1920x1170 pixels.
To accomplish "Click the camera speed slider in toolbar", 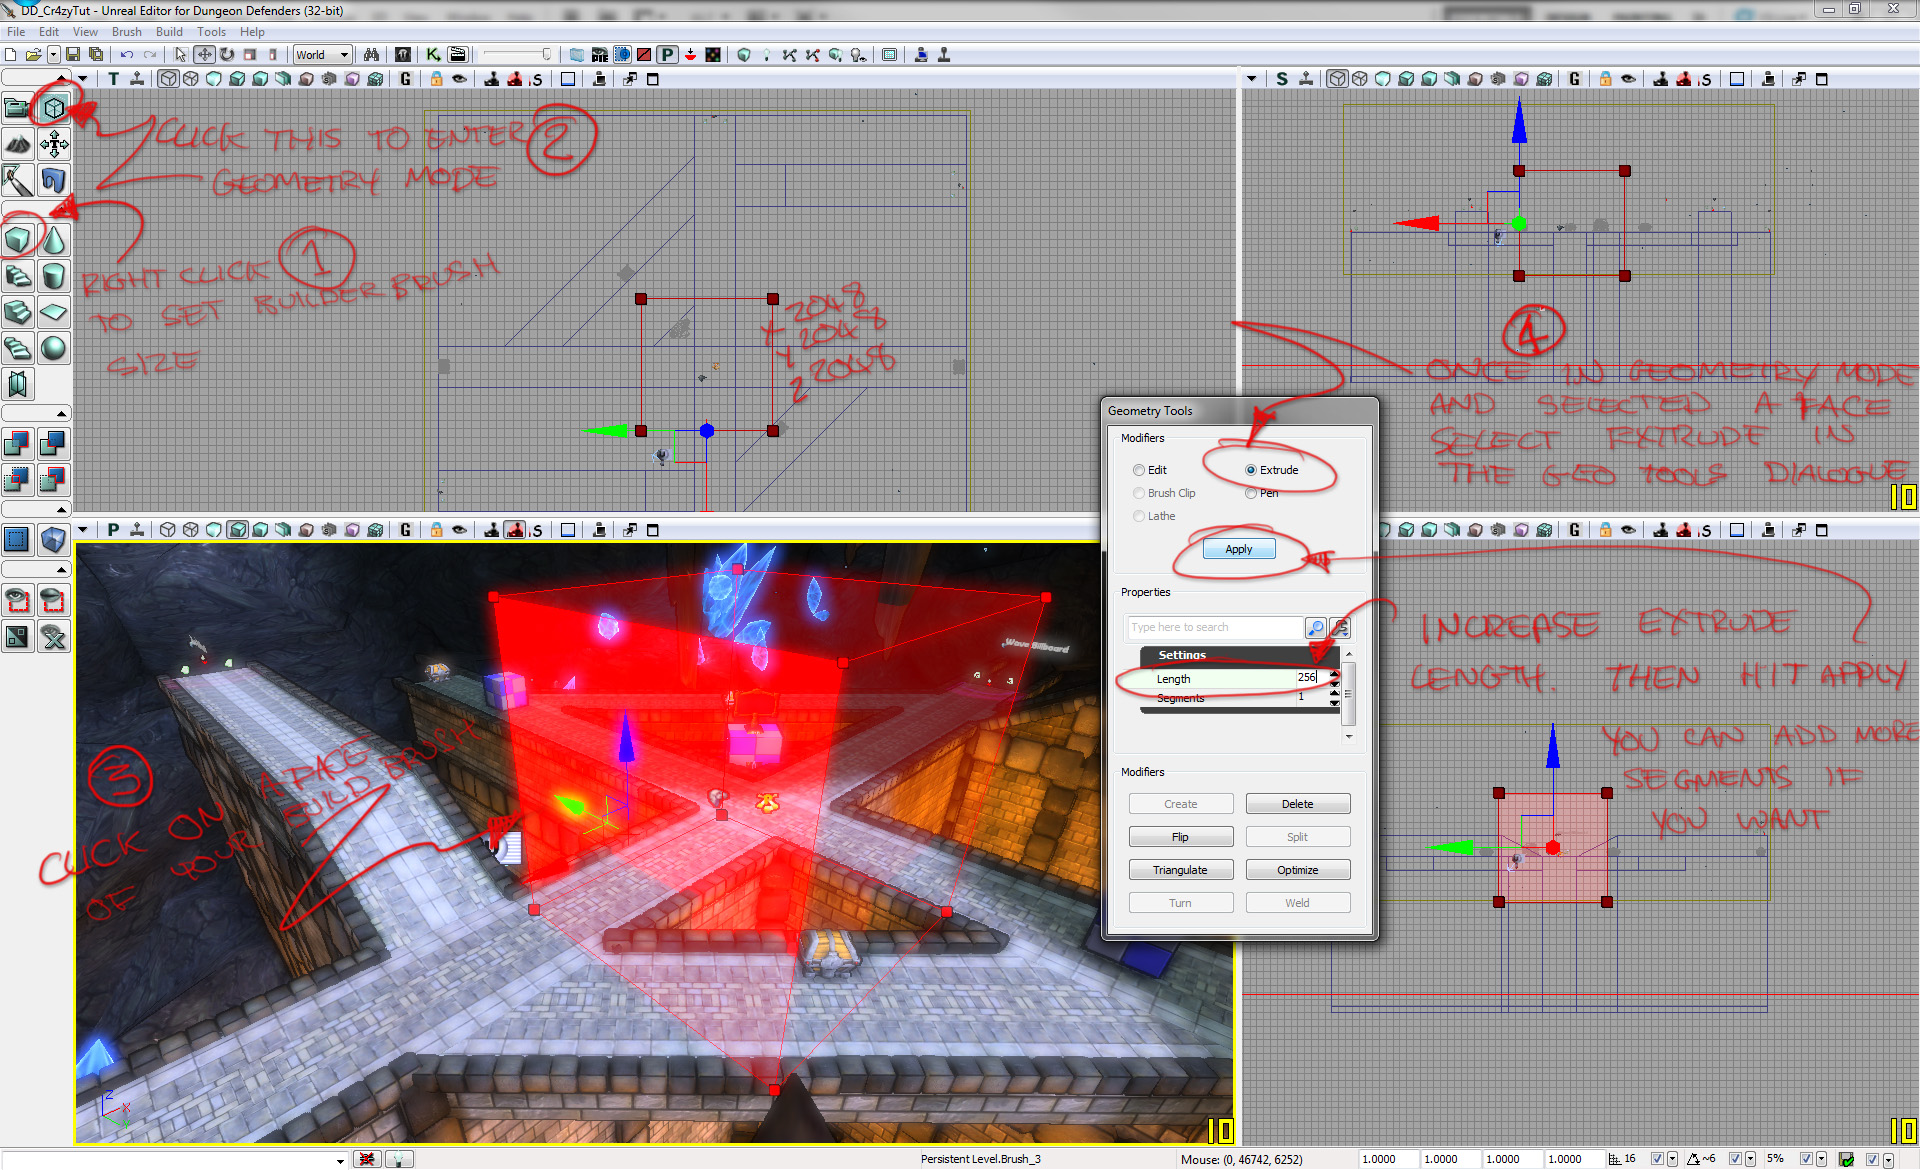I will [517, 54].
